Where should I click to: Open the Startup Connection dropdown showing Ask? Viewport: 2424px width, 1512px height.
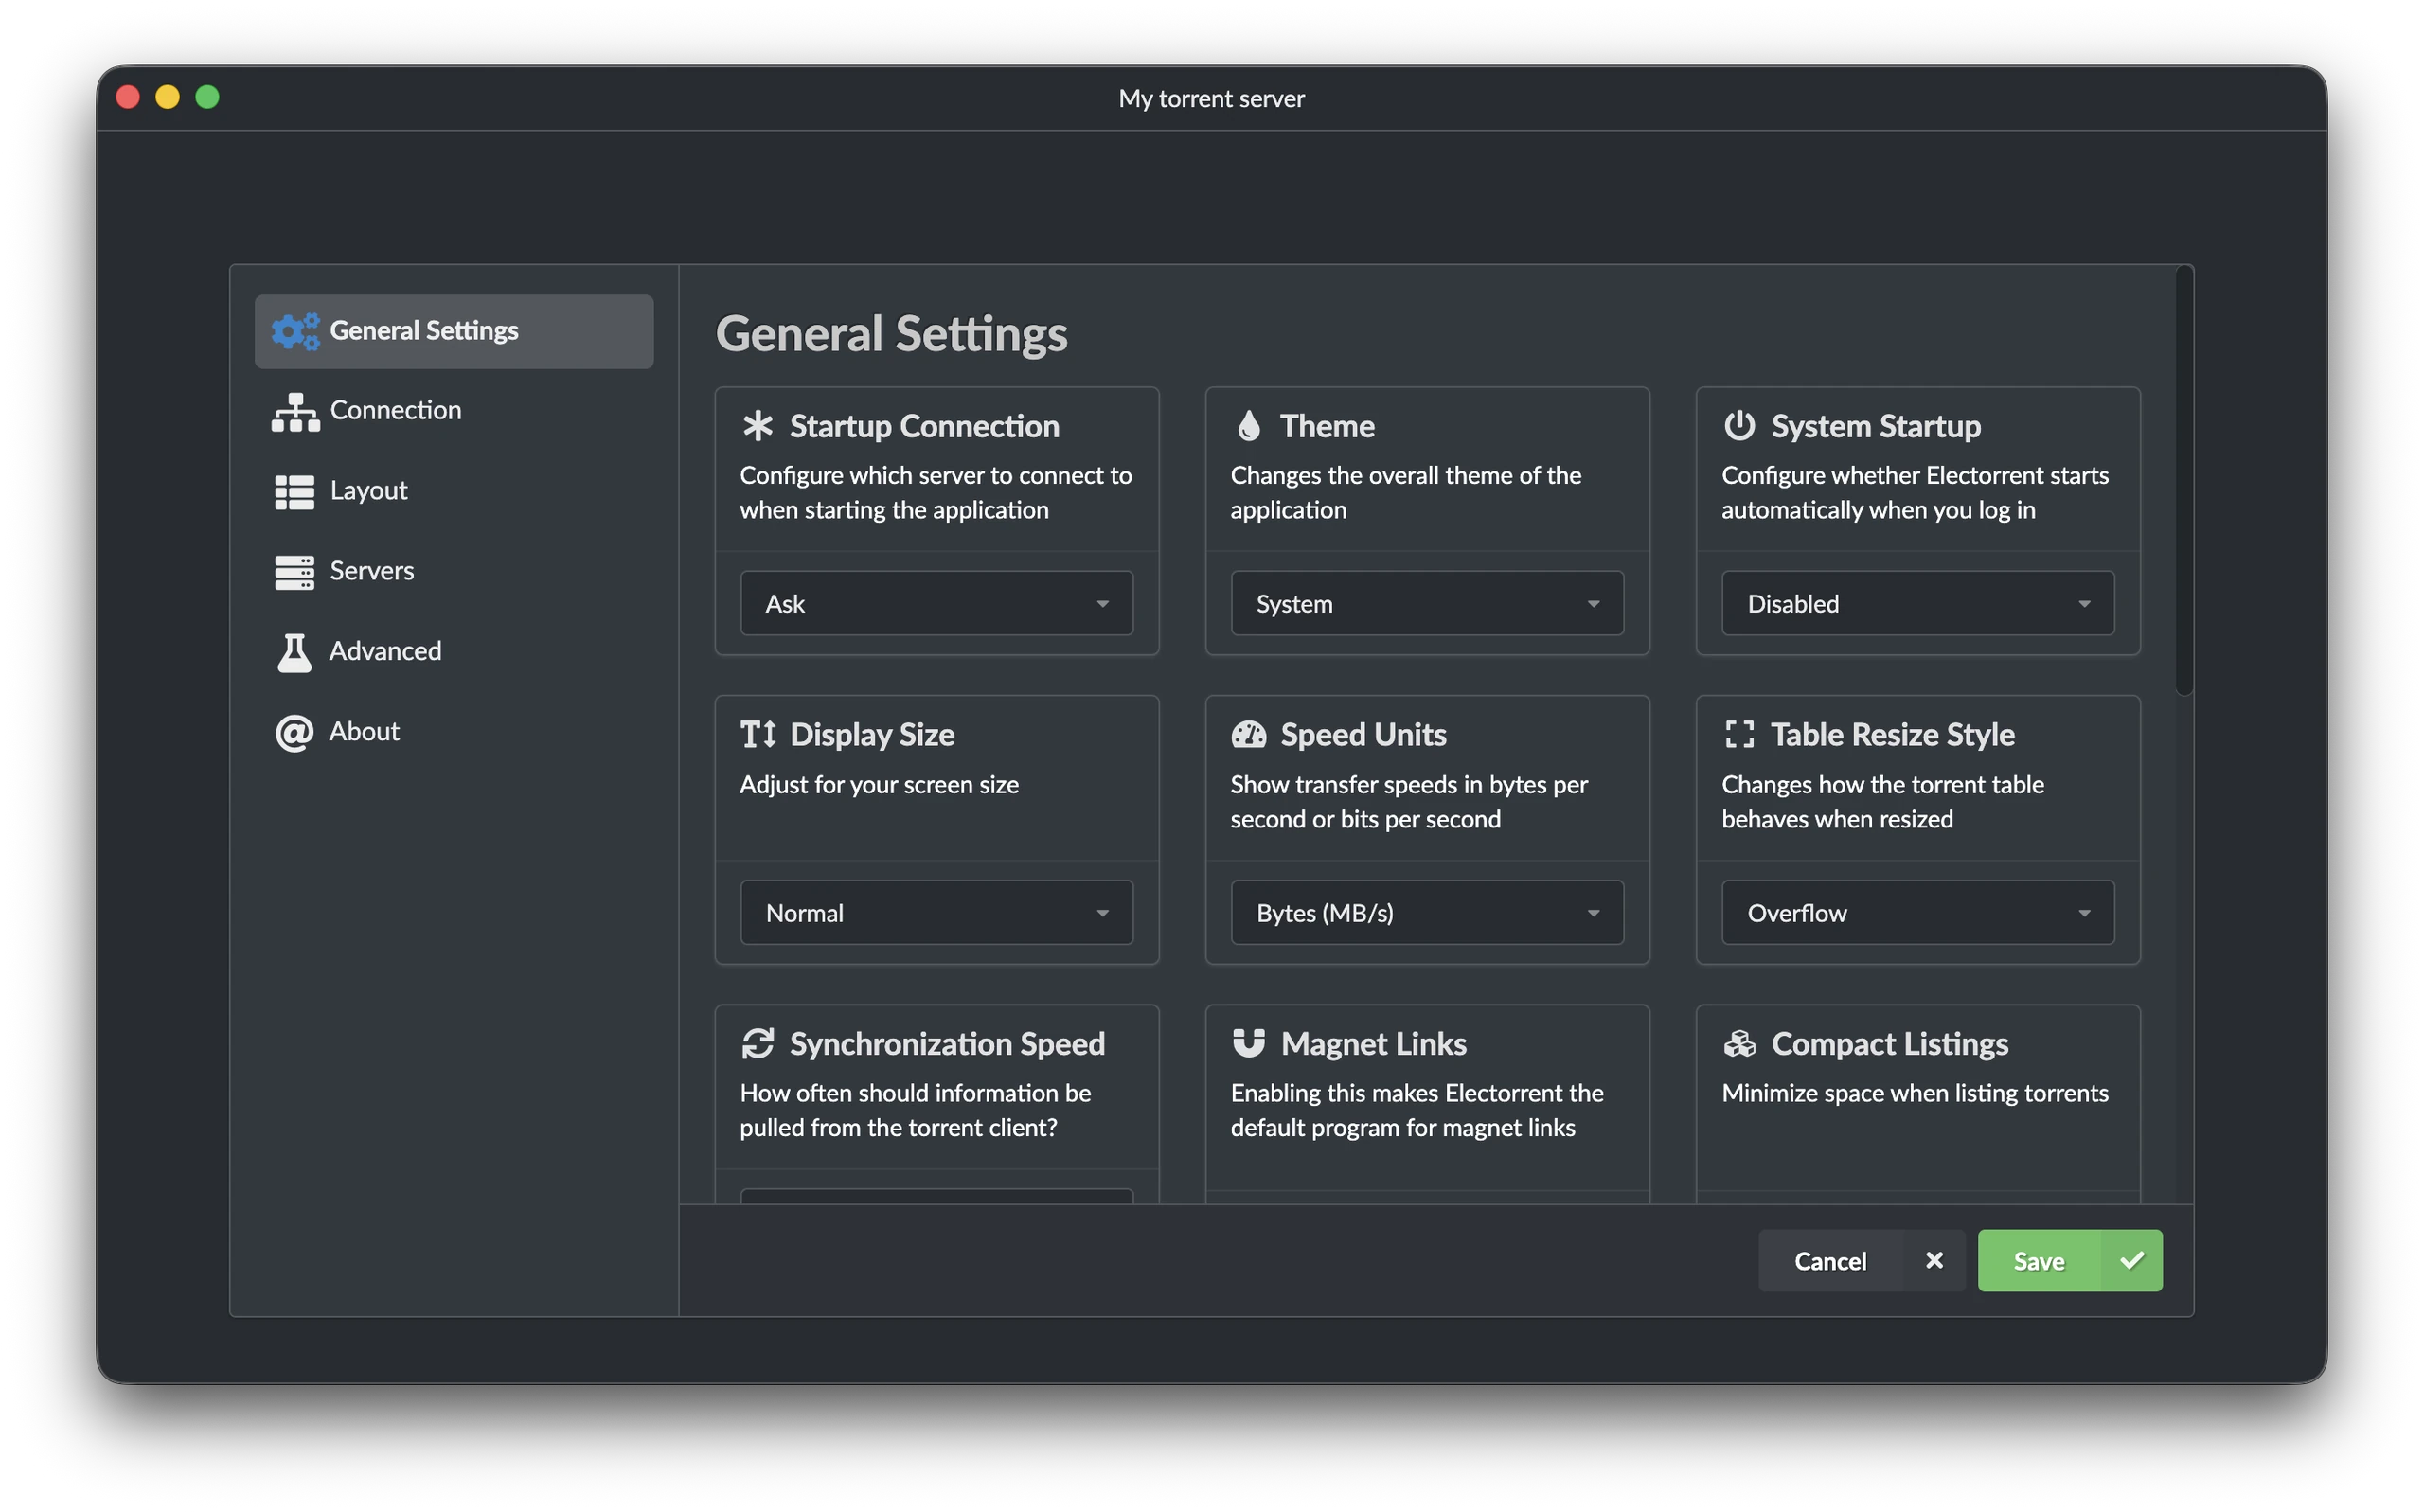[x=936, y=603]
